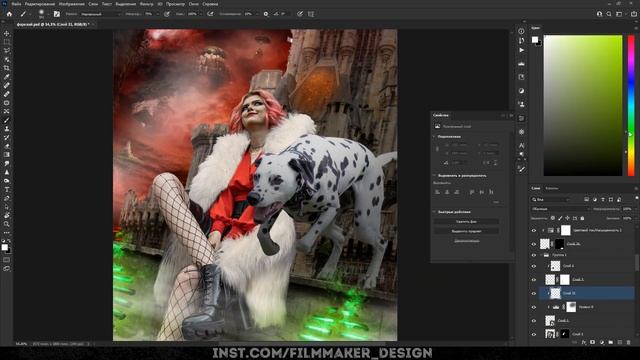Select the Type tool
Viewport: 640px width, 360px height.
7,189
